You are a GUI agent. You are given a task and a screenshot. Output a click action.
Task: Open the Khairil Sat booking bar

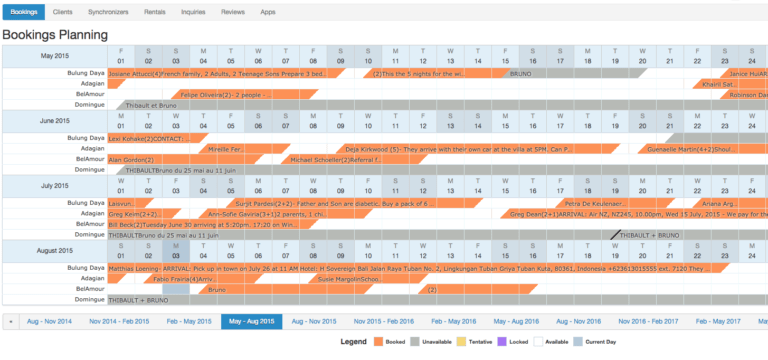[x=730, y=84]
